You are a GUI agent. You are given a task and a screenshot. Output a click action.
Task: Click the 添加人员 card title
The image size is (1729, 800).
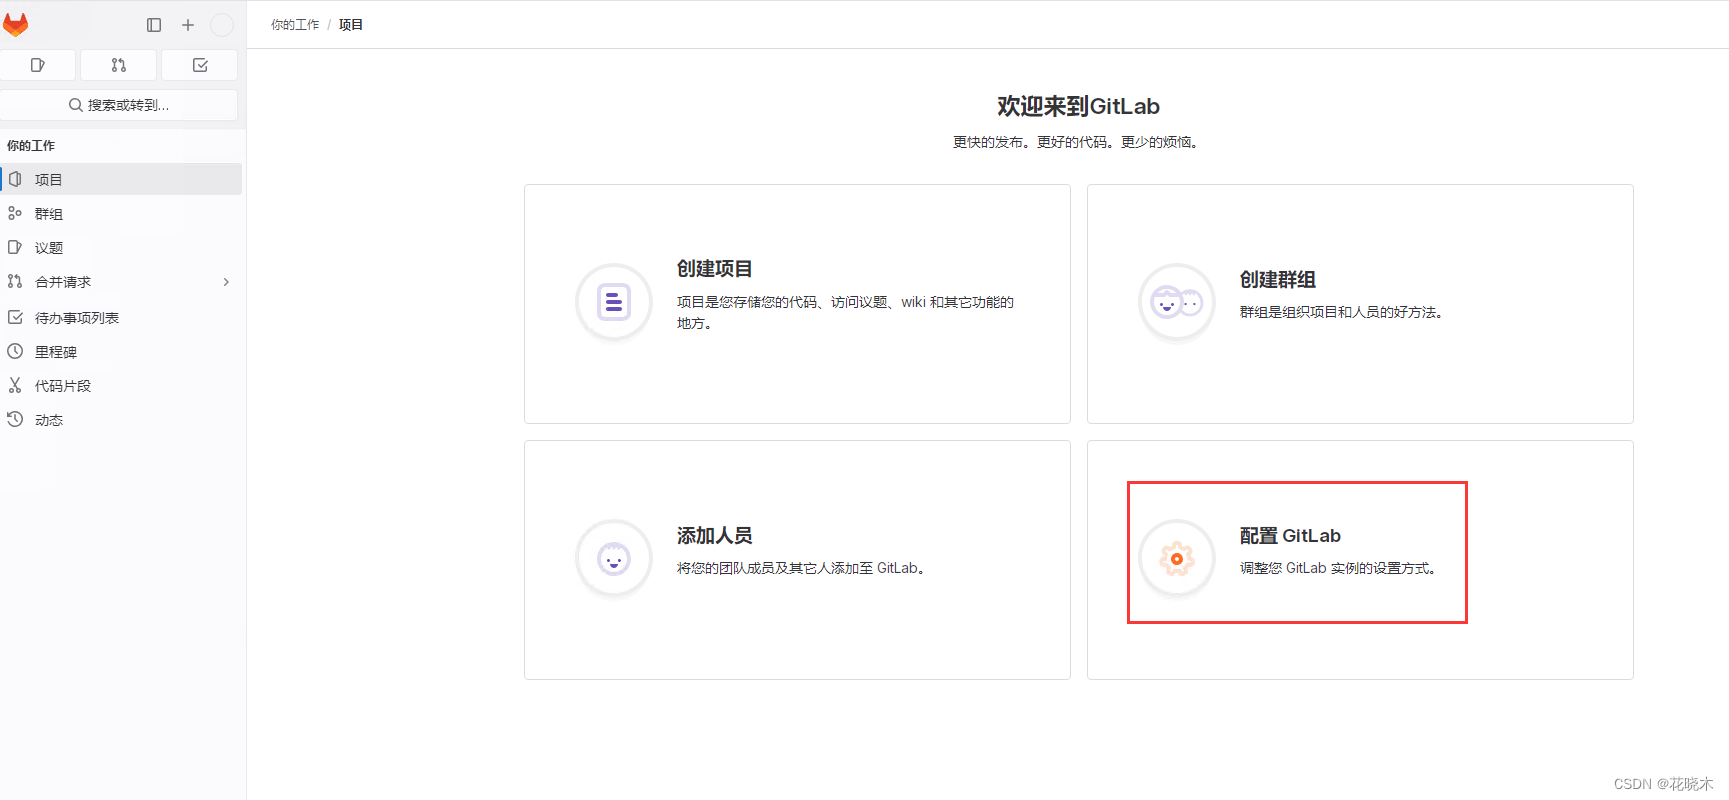click(x=714, y=536)
